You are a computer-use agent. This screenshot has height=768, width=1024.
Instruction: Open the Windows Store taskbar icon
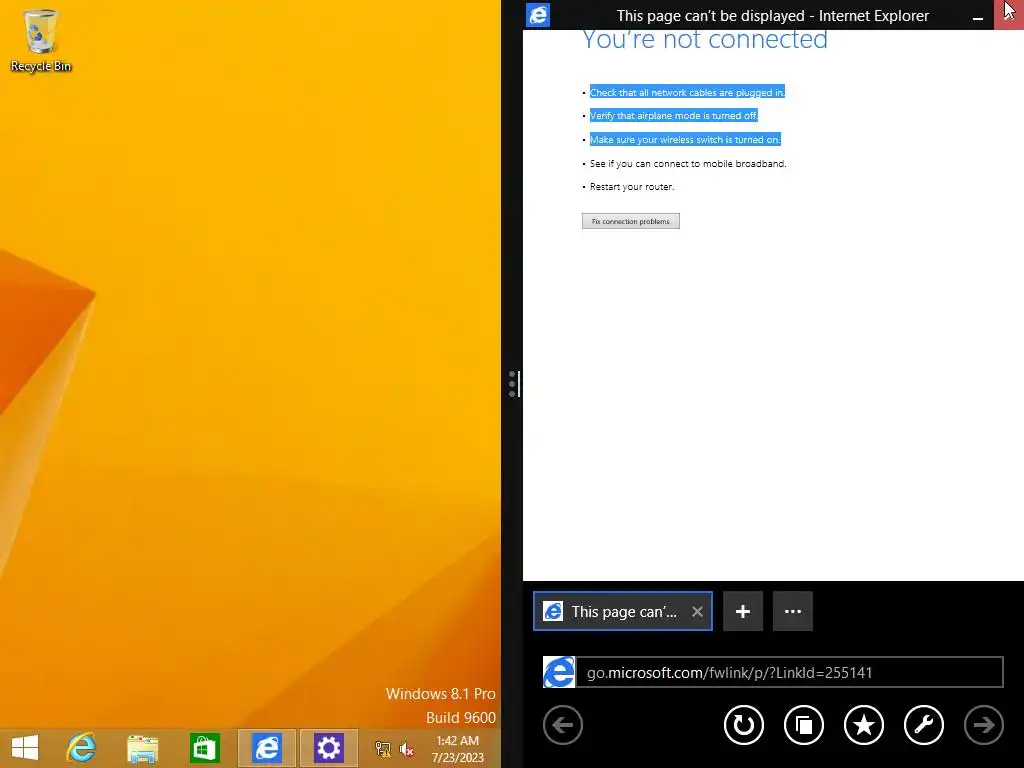204,748
